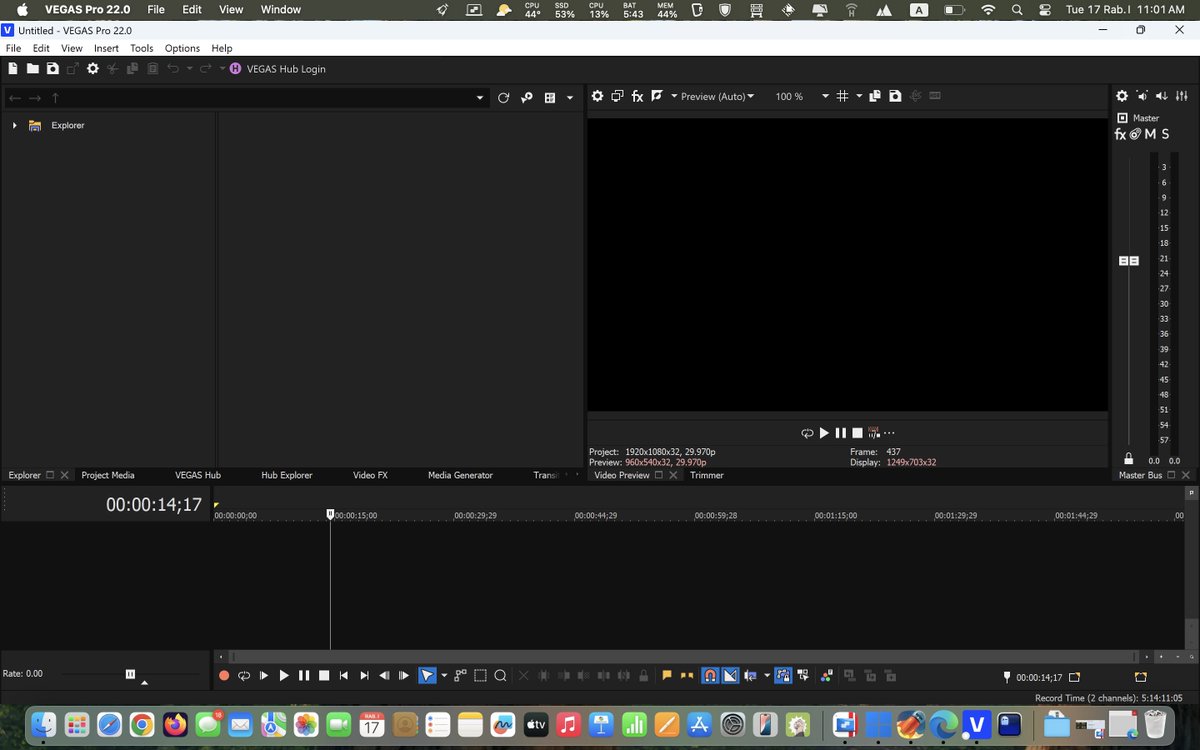Click the automation settings icon next to Master FX
This screenshot has height=750, width=1200.
[x=1135, y=134]
